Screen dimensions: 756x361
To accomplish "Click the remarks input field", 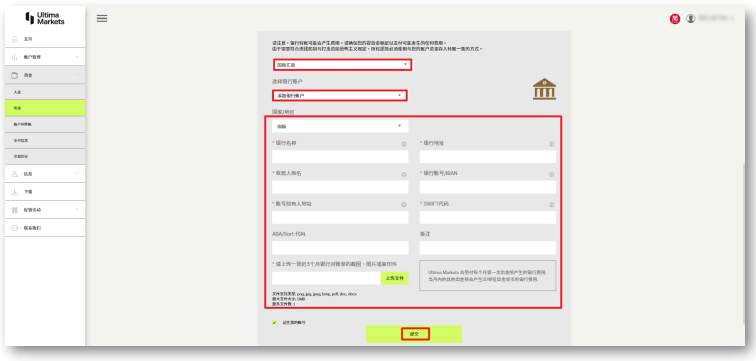I will (x=487, y=248).
